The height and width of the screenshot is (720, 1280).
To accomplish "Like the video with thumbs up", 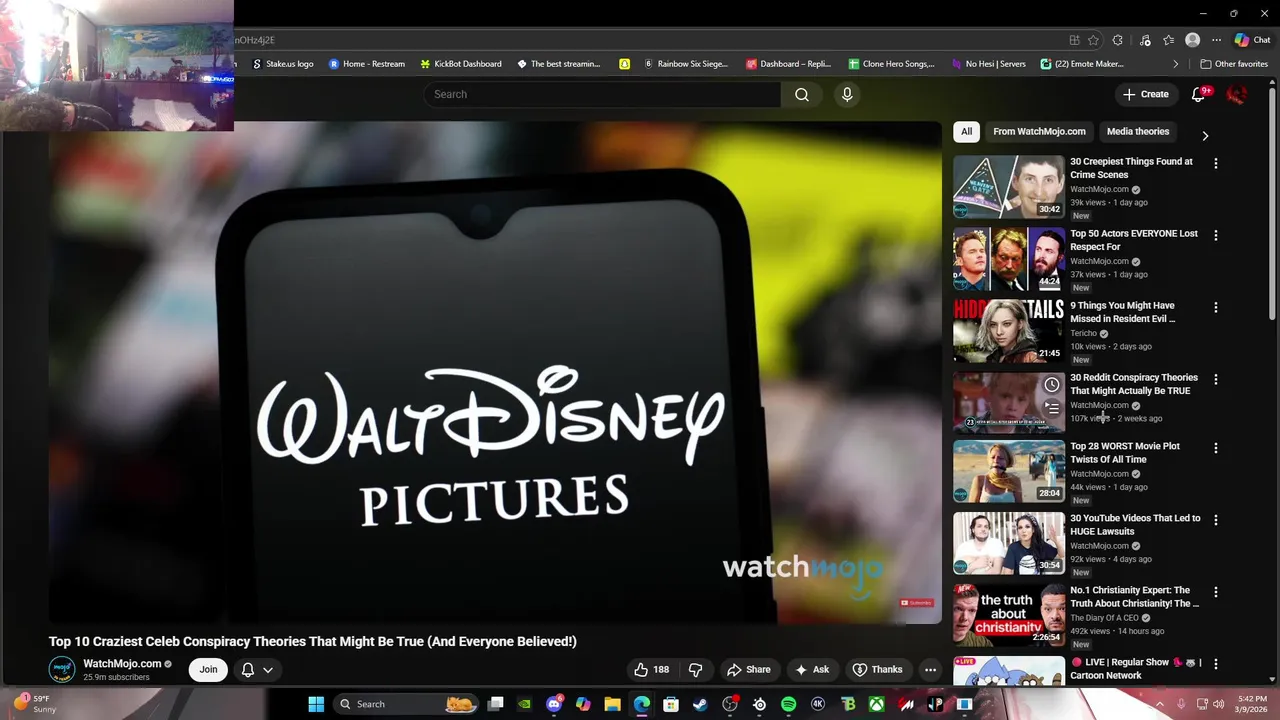I will click(651, 670).
